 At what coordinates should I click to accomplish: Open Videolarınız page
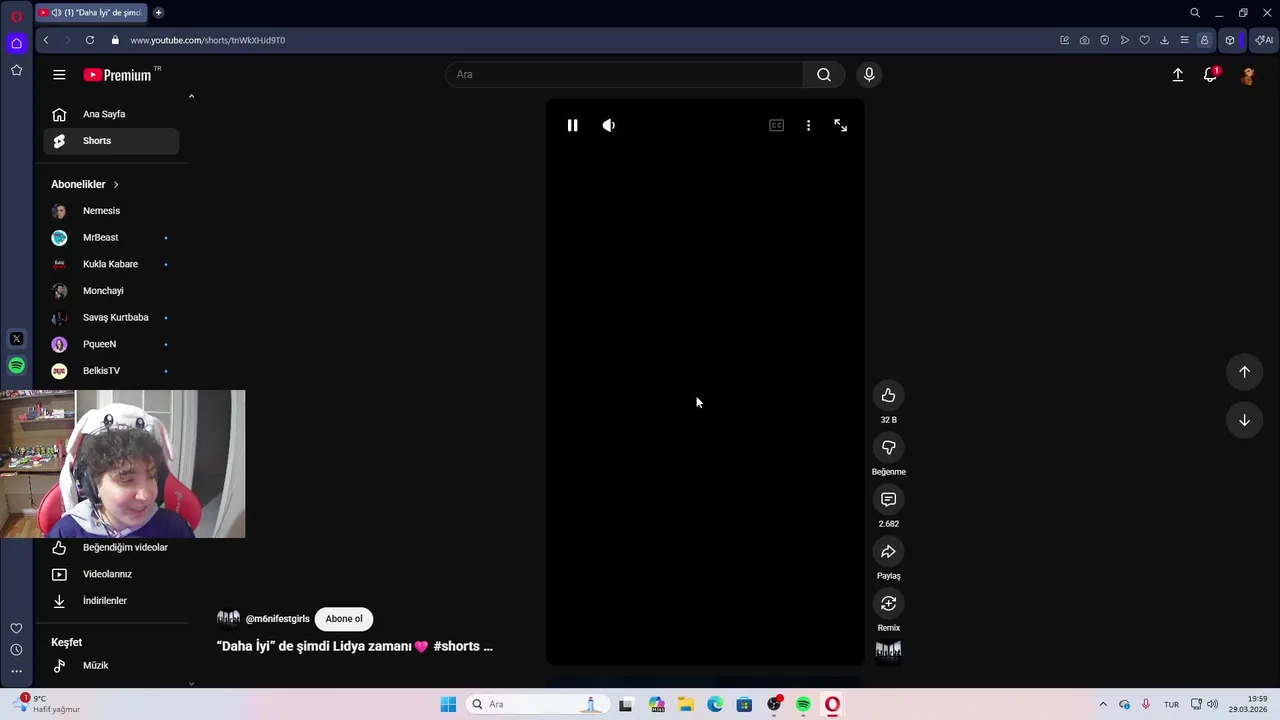[x=111, y=574]
